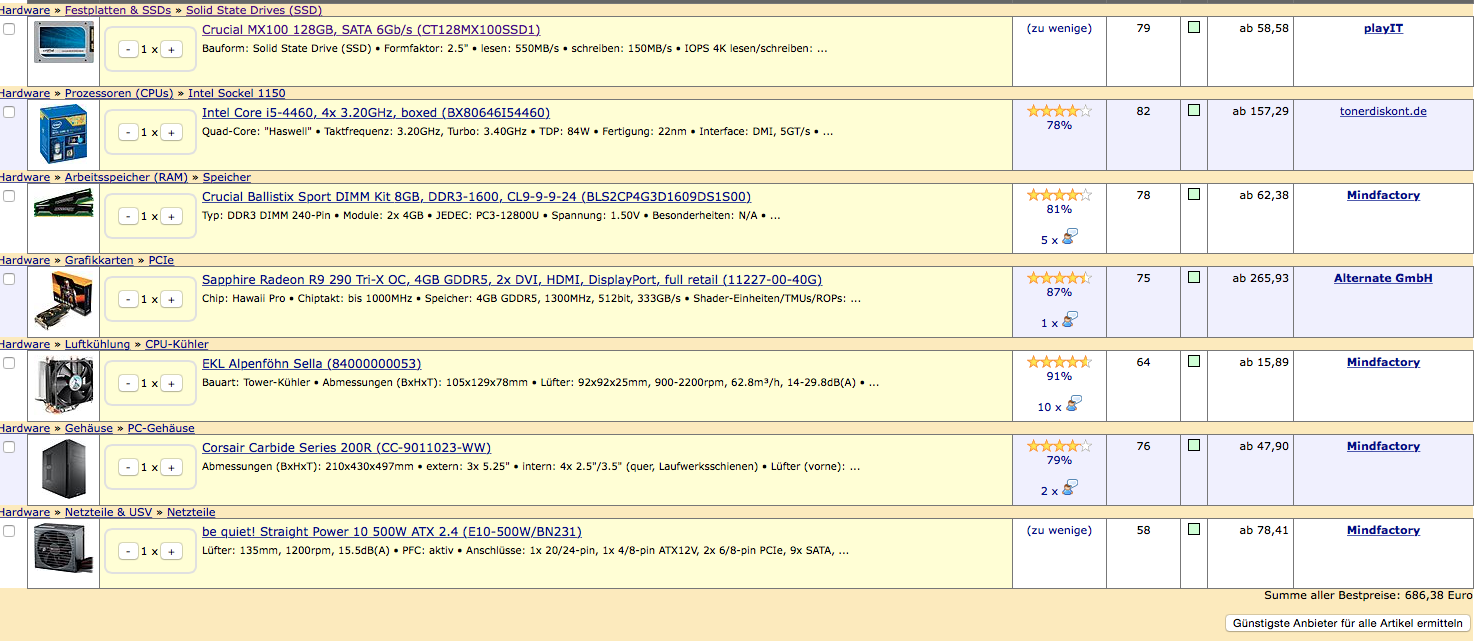1484x641 pixels.
Task: Go to CPU-Kühler category breadcrumb
Action: [177, 344]
